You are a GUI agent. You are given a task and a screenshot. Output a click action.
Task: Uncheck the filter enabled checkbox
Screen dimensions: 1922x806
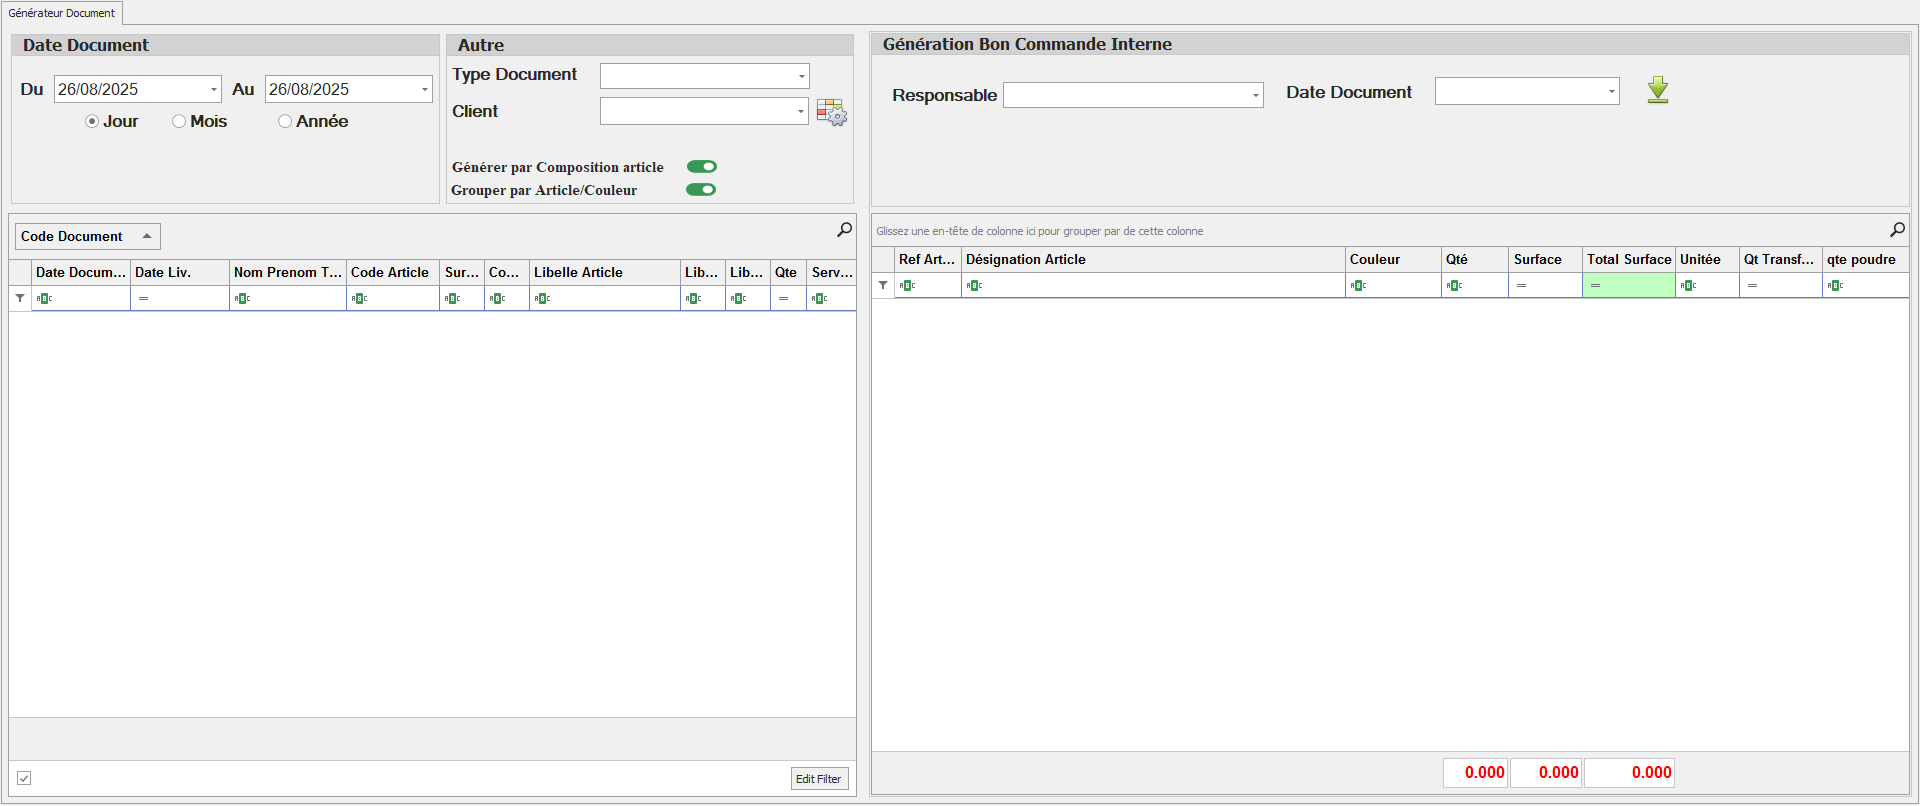[24, 778]
